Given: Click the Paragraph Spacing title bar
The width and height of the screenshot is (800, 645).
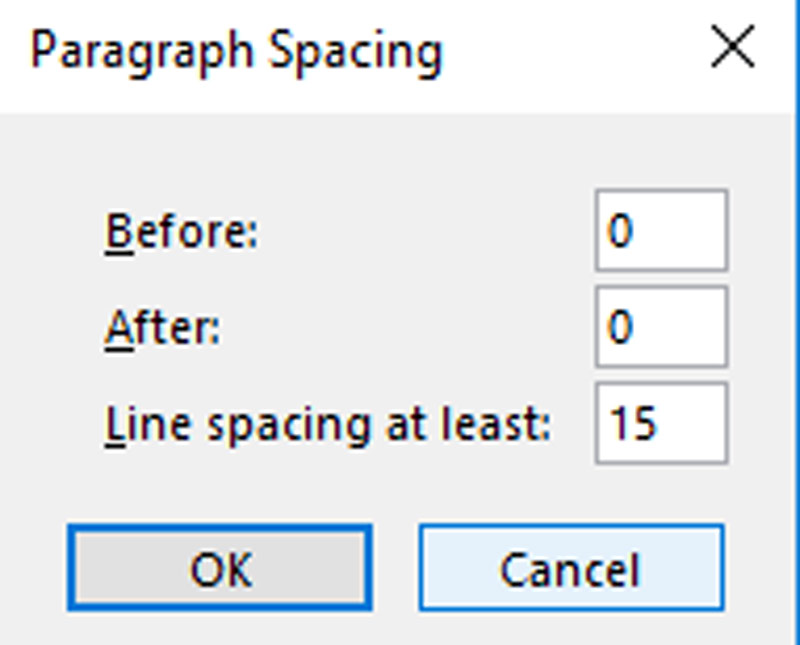Looking at the screenshot, I should [x=300, y=50].
